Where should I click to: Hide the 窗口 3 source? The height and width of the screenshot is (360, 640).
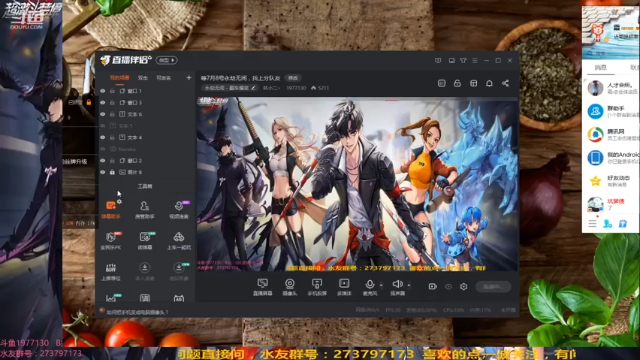102,102
